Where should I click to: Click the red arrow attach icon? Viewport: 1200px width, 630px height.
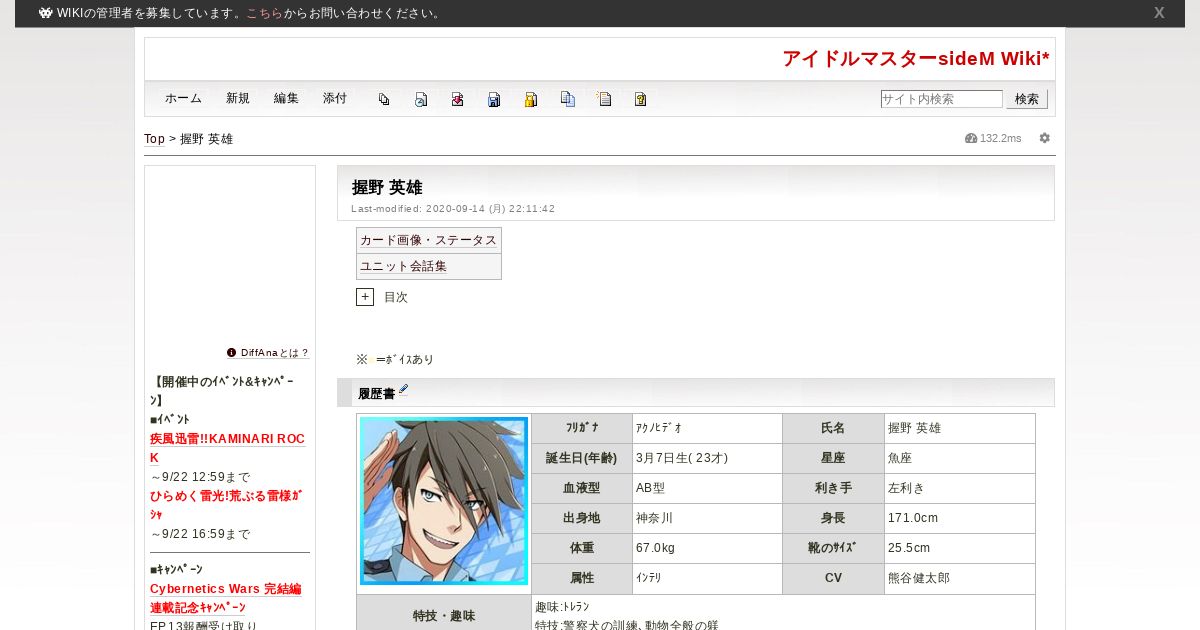tap(457, 99)
